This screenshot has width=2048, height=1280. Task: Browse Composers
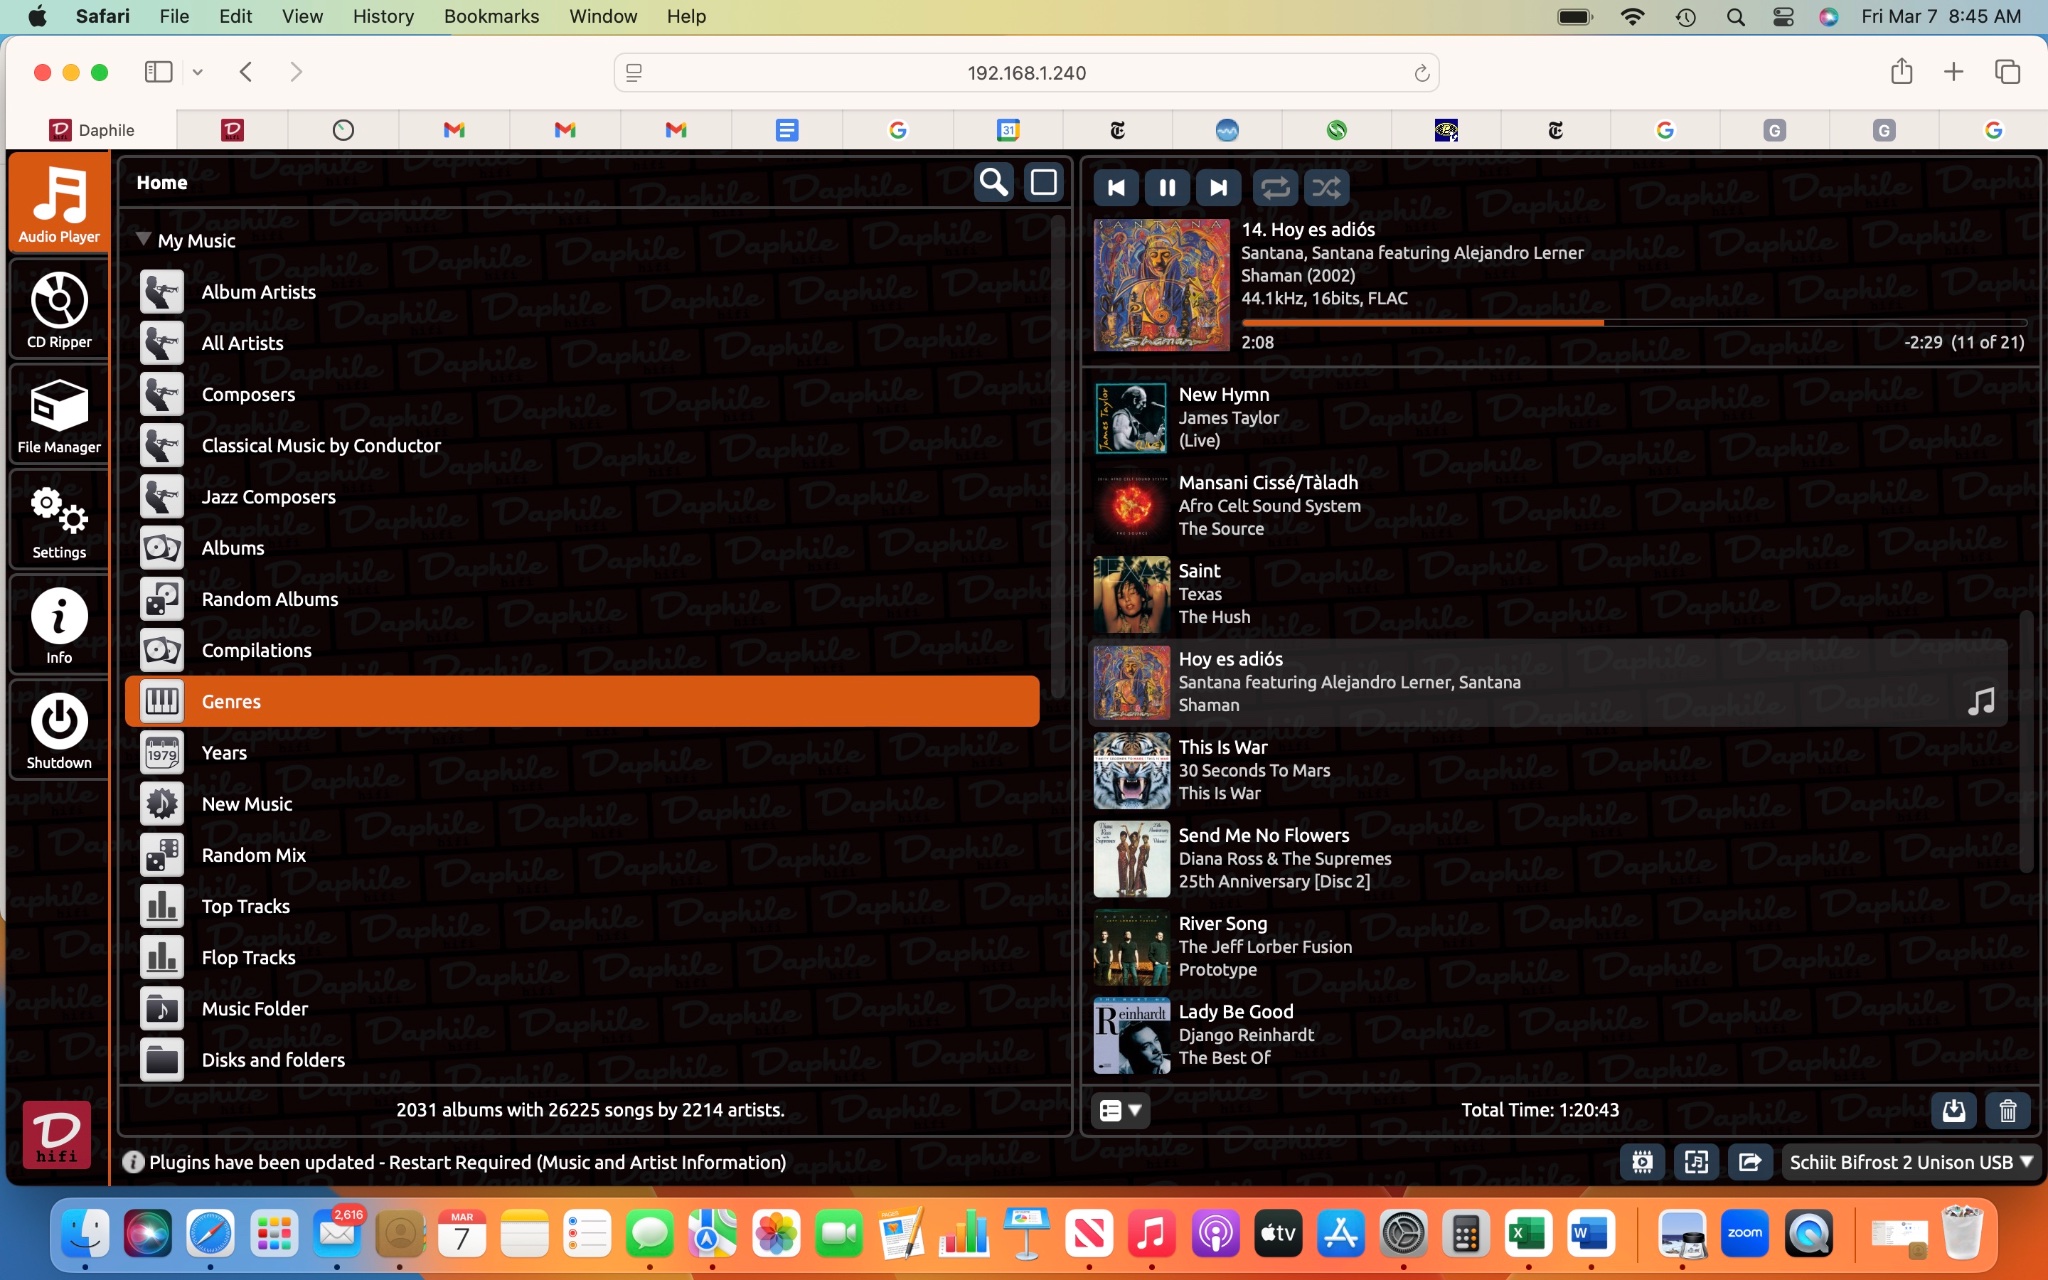coord(582,394)
